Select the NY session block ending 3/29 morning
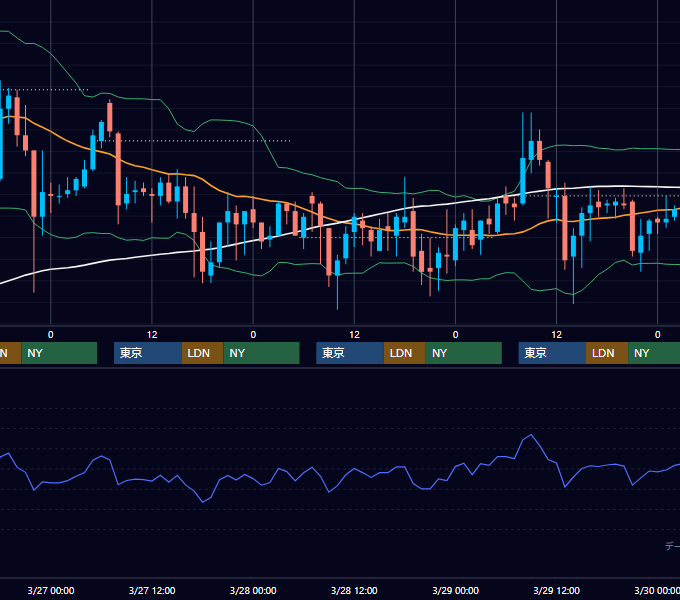Viewport: 680px width, 600px height. (x=464, y=353)
